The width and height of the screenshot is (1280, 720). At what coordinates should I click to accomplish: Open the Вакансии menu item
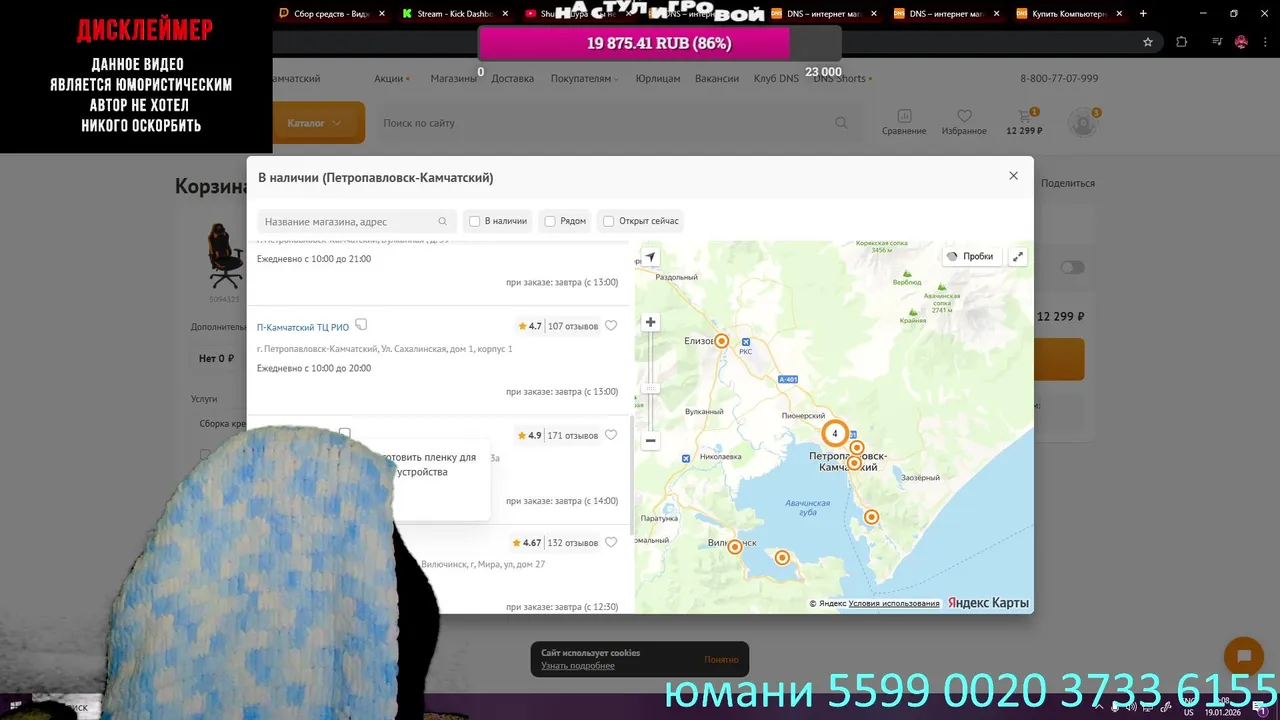pos(717,79)
